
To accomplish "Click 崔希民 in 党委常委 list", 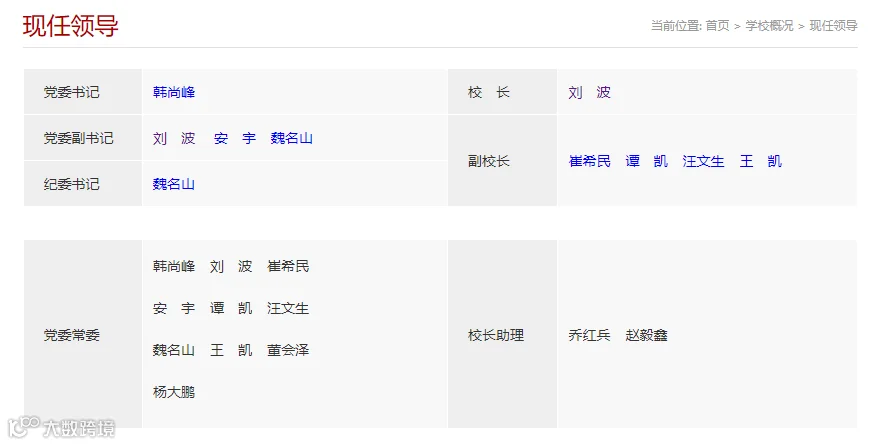I will click(288, 266).
